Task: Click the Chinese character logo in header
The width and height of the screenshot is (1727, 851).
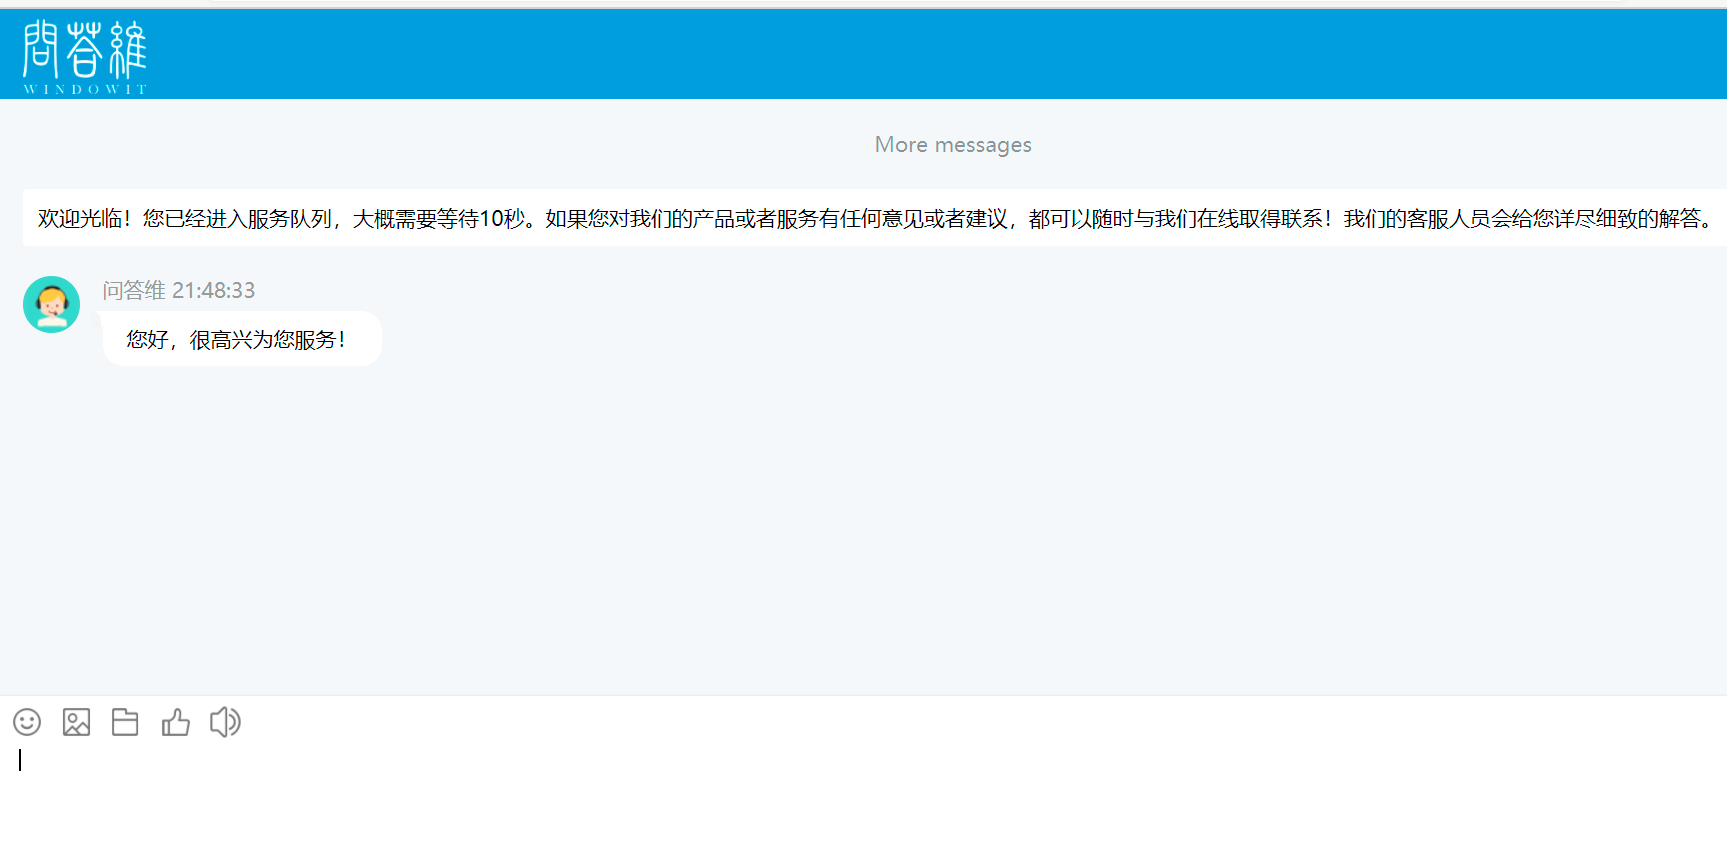Action: tap(85, 49)
